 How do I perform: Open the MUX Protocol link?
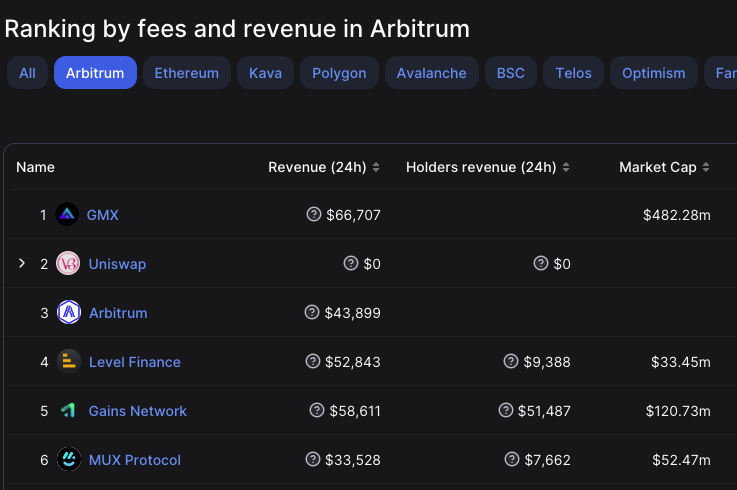click(135, 460)
